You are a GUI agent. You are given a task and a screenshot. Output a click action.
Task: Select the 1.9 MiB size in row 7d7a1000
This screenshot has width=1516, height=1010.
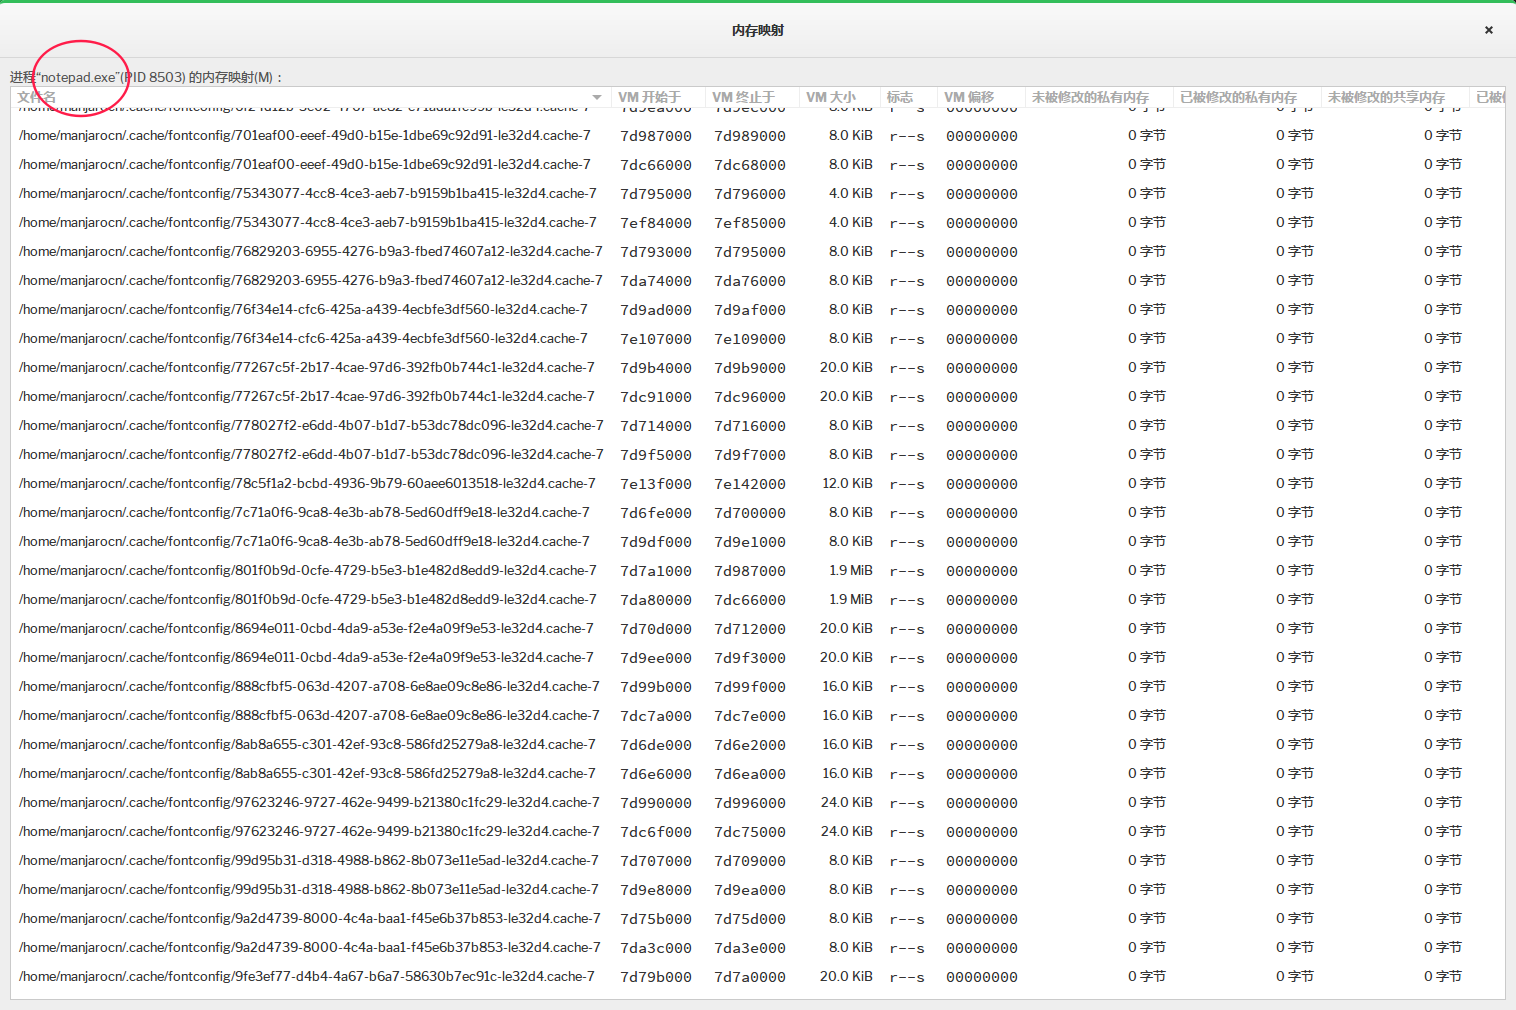(x=850, y=570)
